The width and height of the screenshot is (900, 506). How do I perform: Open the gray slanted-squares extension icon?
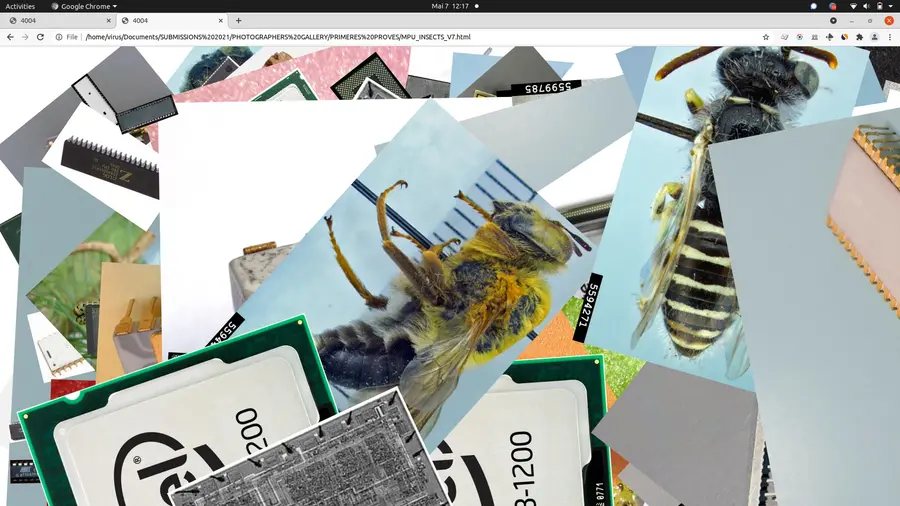click(785, 37)
